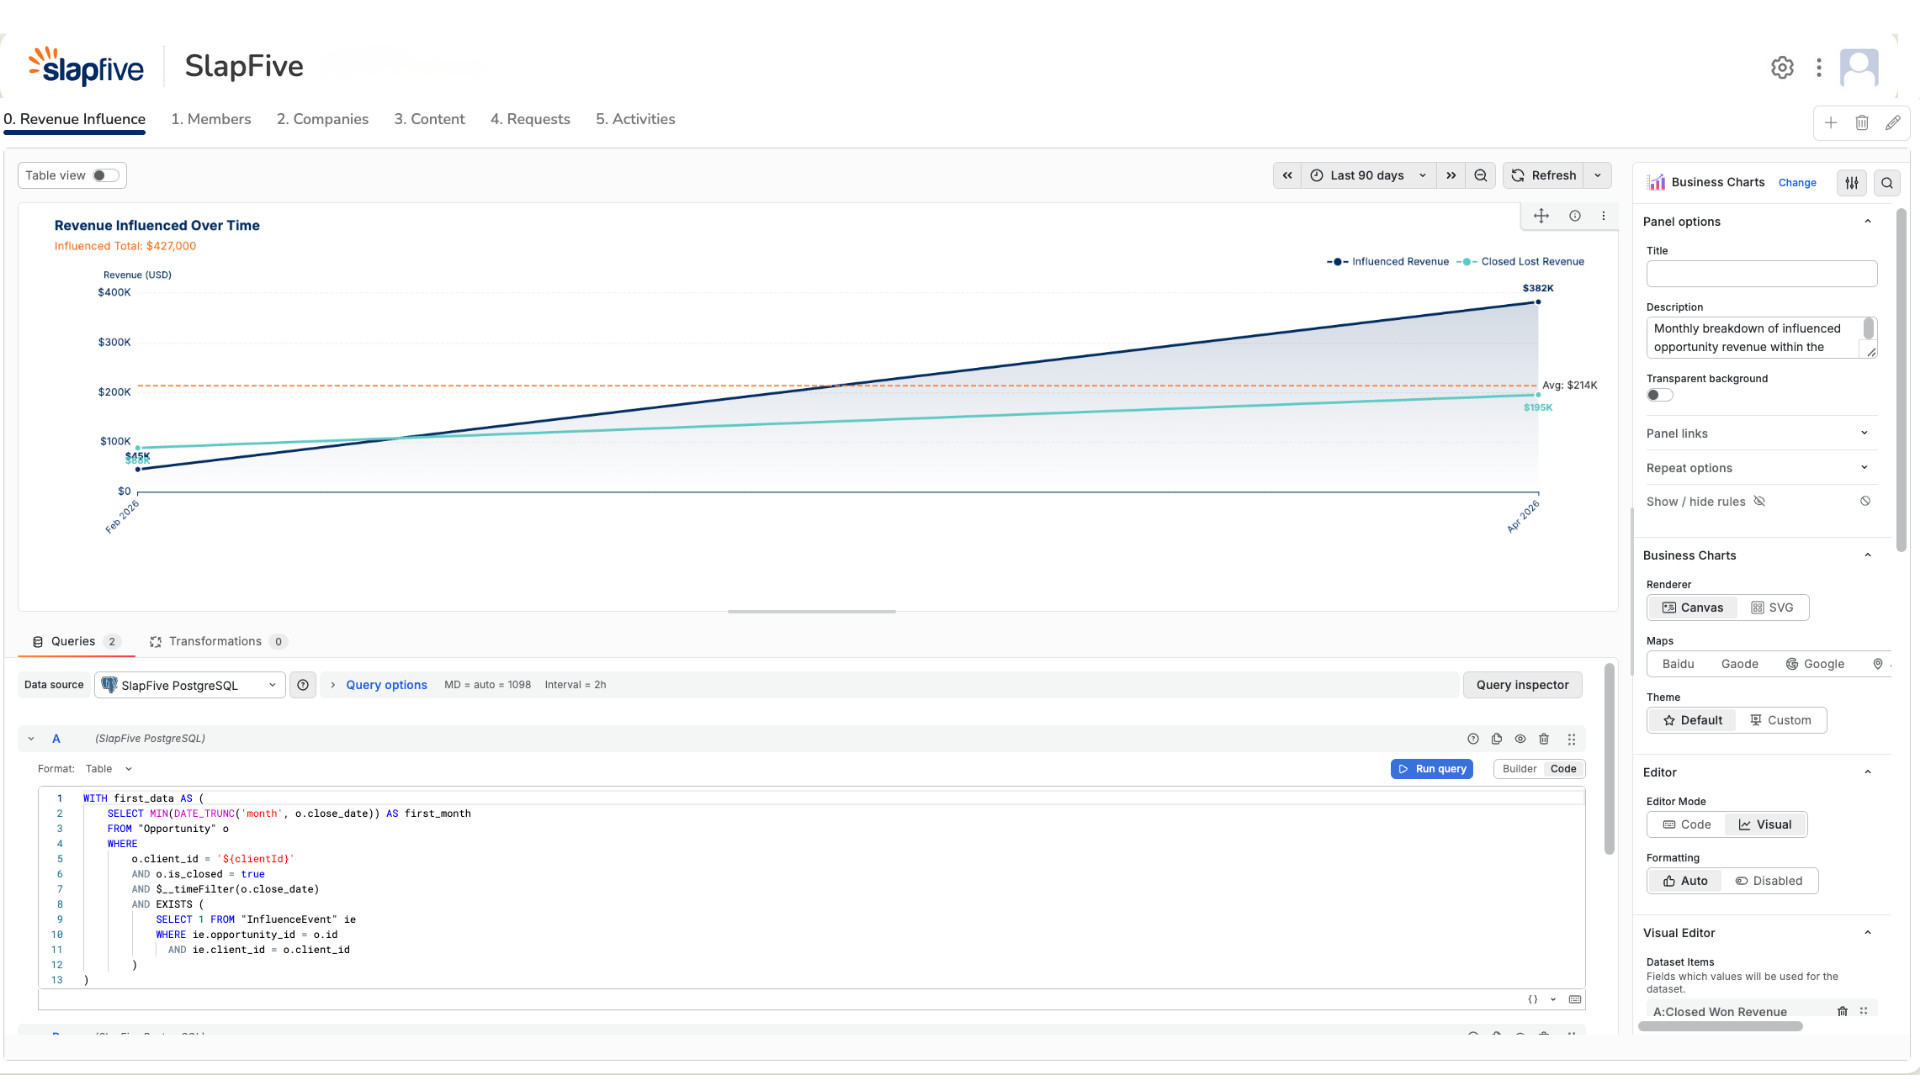Screen dimensions: 1920x1080
Task: Open data source help icon
Action: (x=303, y=685)
